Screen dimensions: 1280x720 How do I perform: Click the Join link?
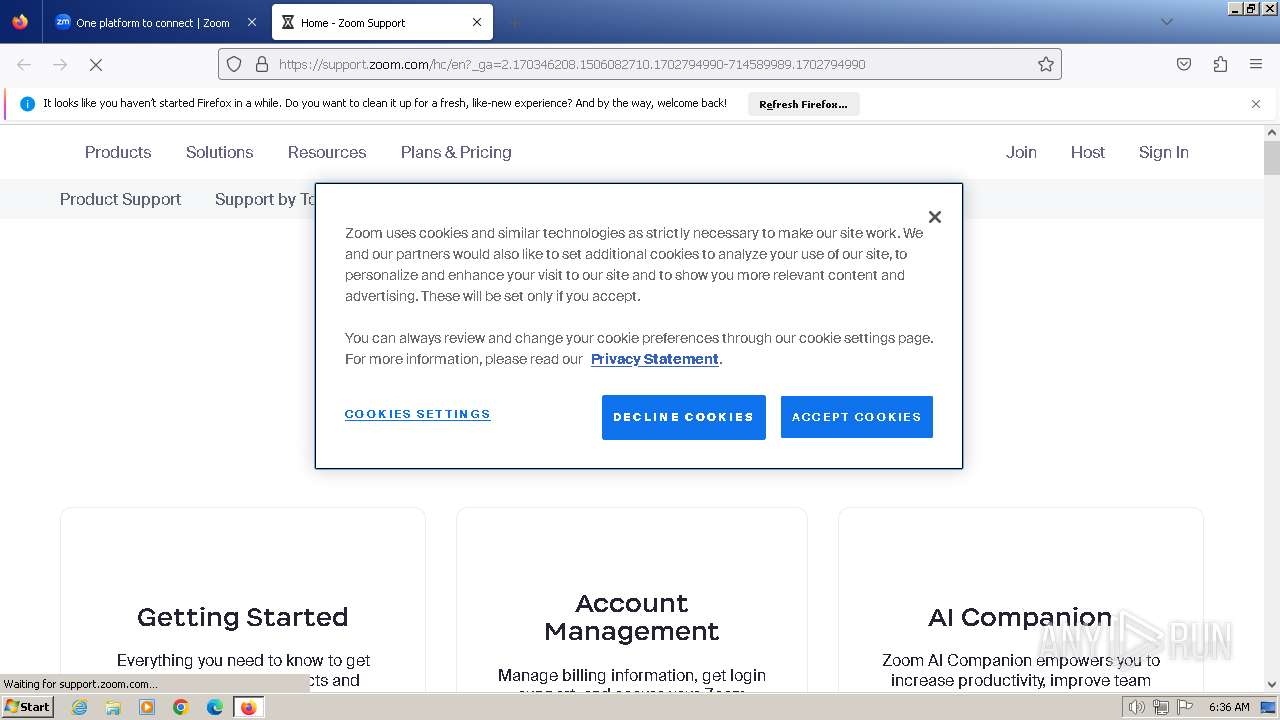coord(1021,152)
